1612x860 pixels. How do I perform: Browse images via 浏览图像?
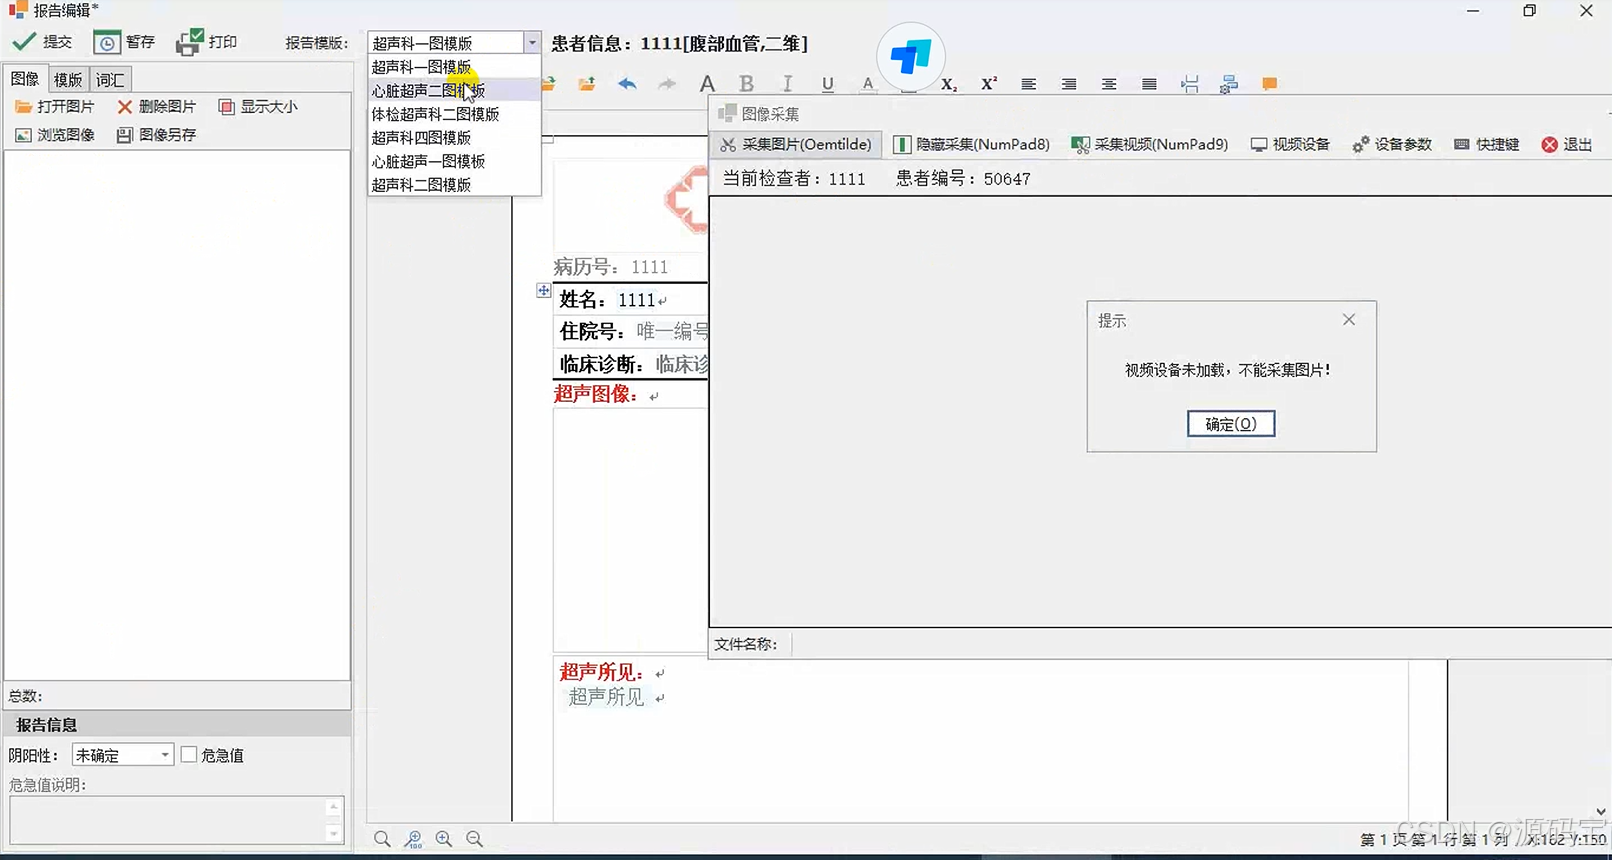(55, 134)
